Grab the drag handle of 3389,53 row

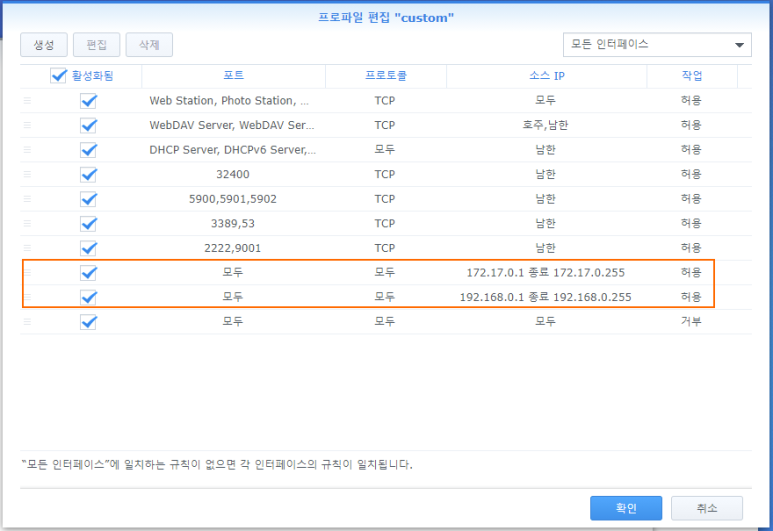click(x=28, y=223)
